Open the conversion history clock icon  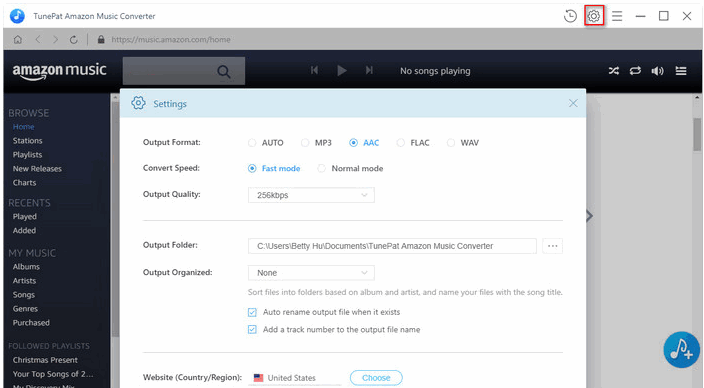coord(570,16)
